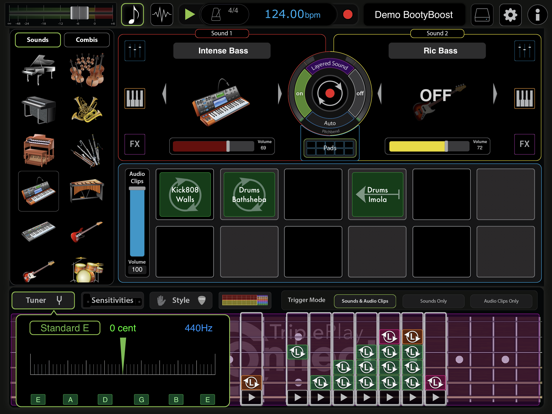Go to previous Sound 2 instrument arrow

coord(380,94)
